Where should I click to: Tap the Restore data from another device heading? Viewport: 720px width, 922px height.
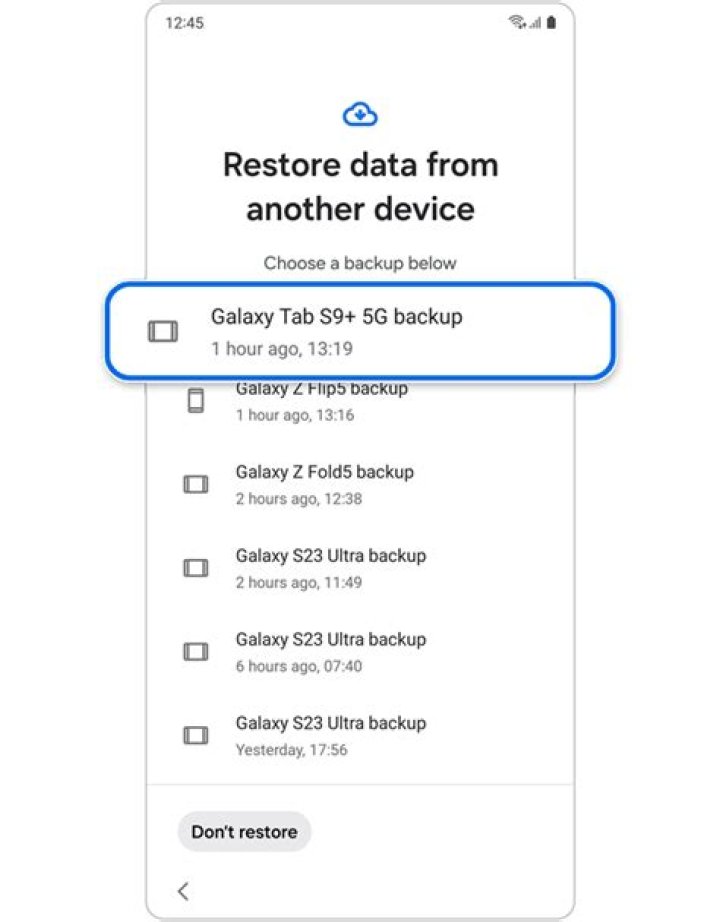tap(360, 187)
